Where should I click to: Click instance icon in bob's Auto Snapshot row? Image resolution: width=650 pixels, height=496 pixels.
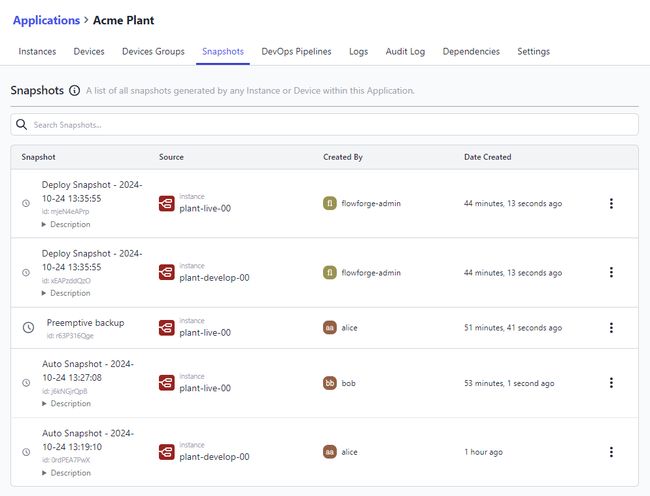pos(167,383)
